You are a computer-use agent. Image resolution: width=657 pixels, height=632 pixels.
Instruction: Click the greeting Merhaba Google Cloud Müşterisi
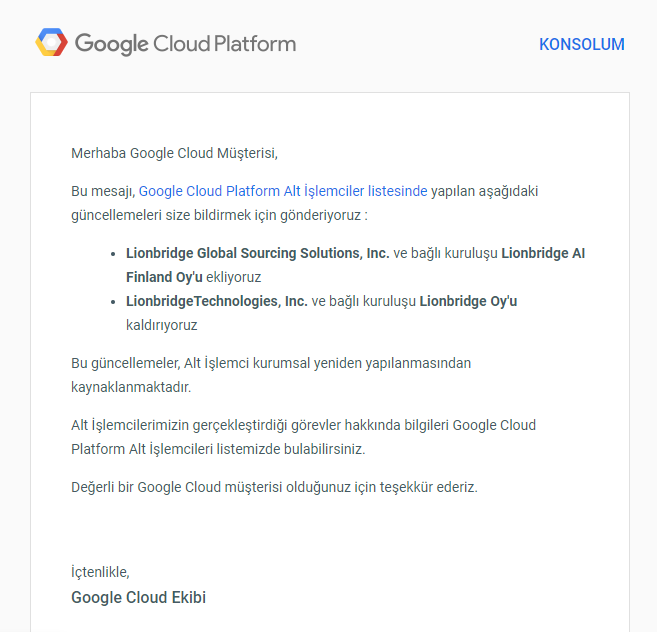point(174,153)
